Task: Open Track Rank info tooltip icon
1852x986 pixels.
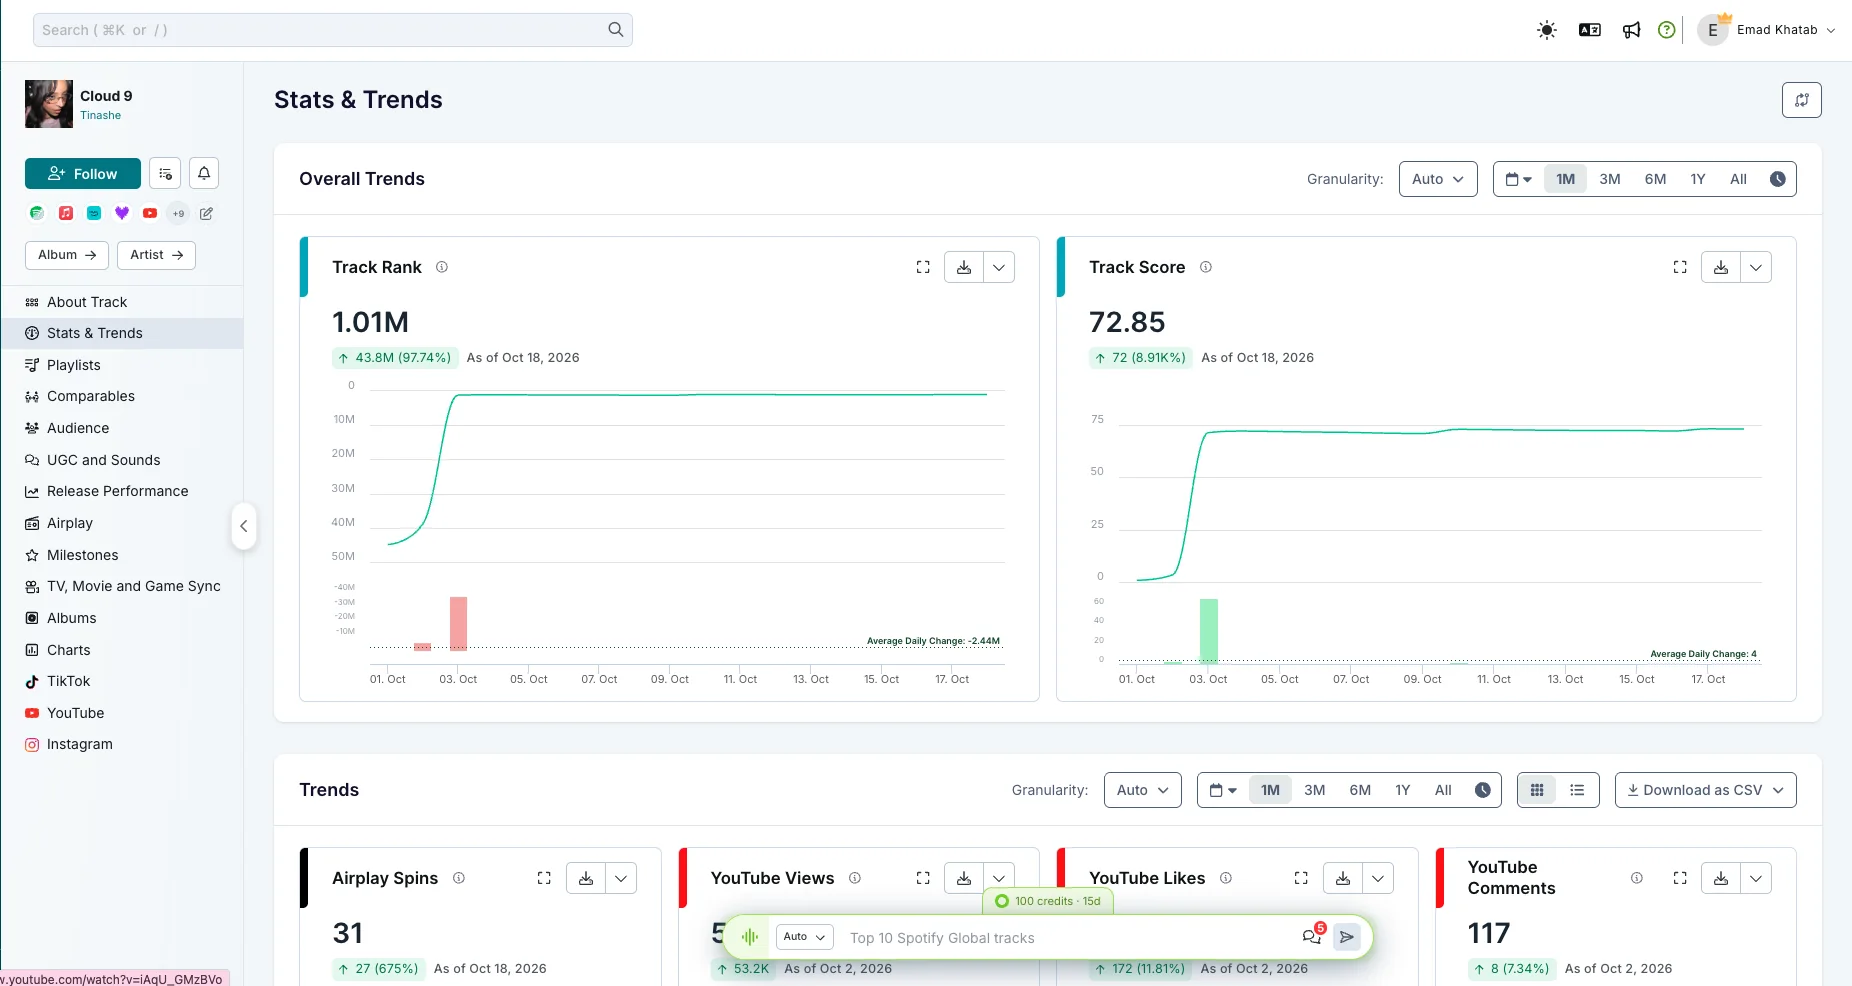Action: (x=442, y=267)
